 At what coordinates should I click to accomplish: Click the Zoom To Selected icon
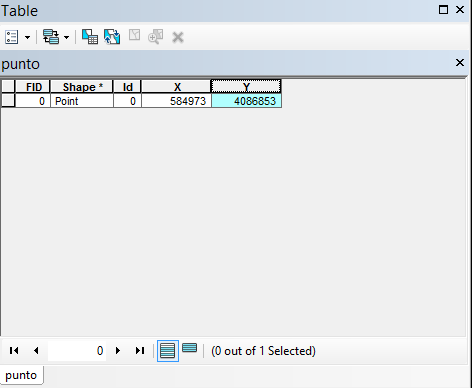tap(156, 37)
